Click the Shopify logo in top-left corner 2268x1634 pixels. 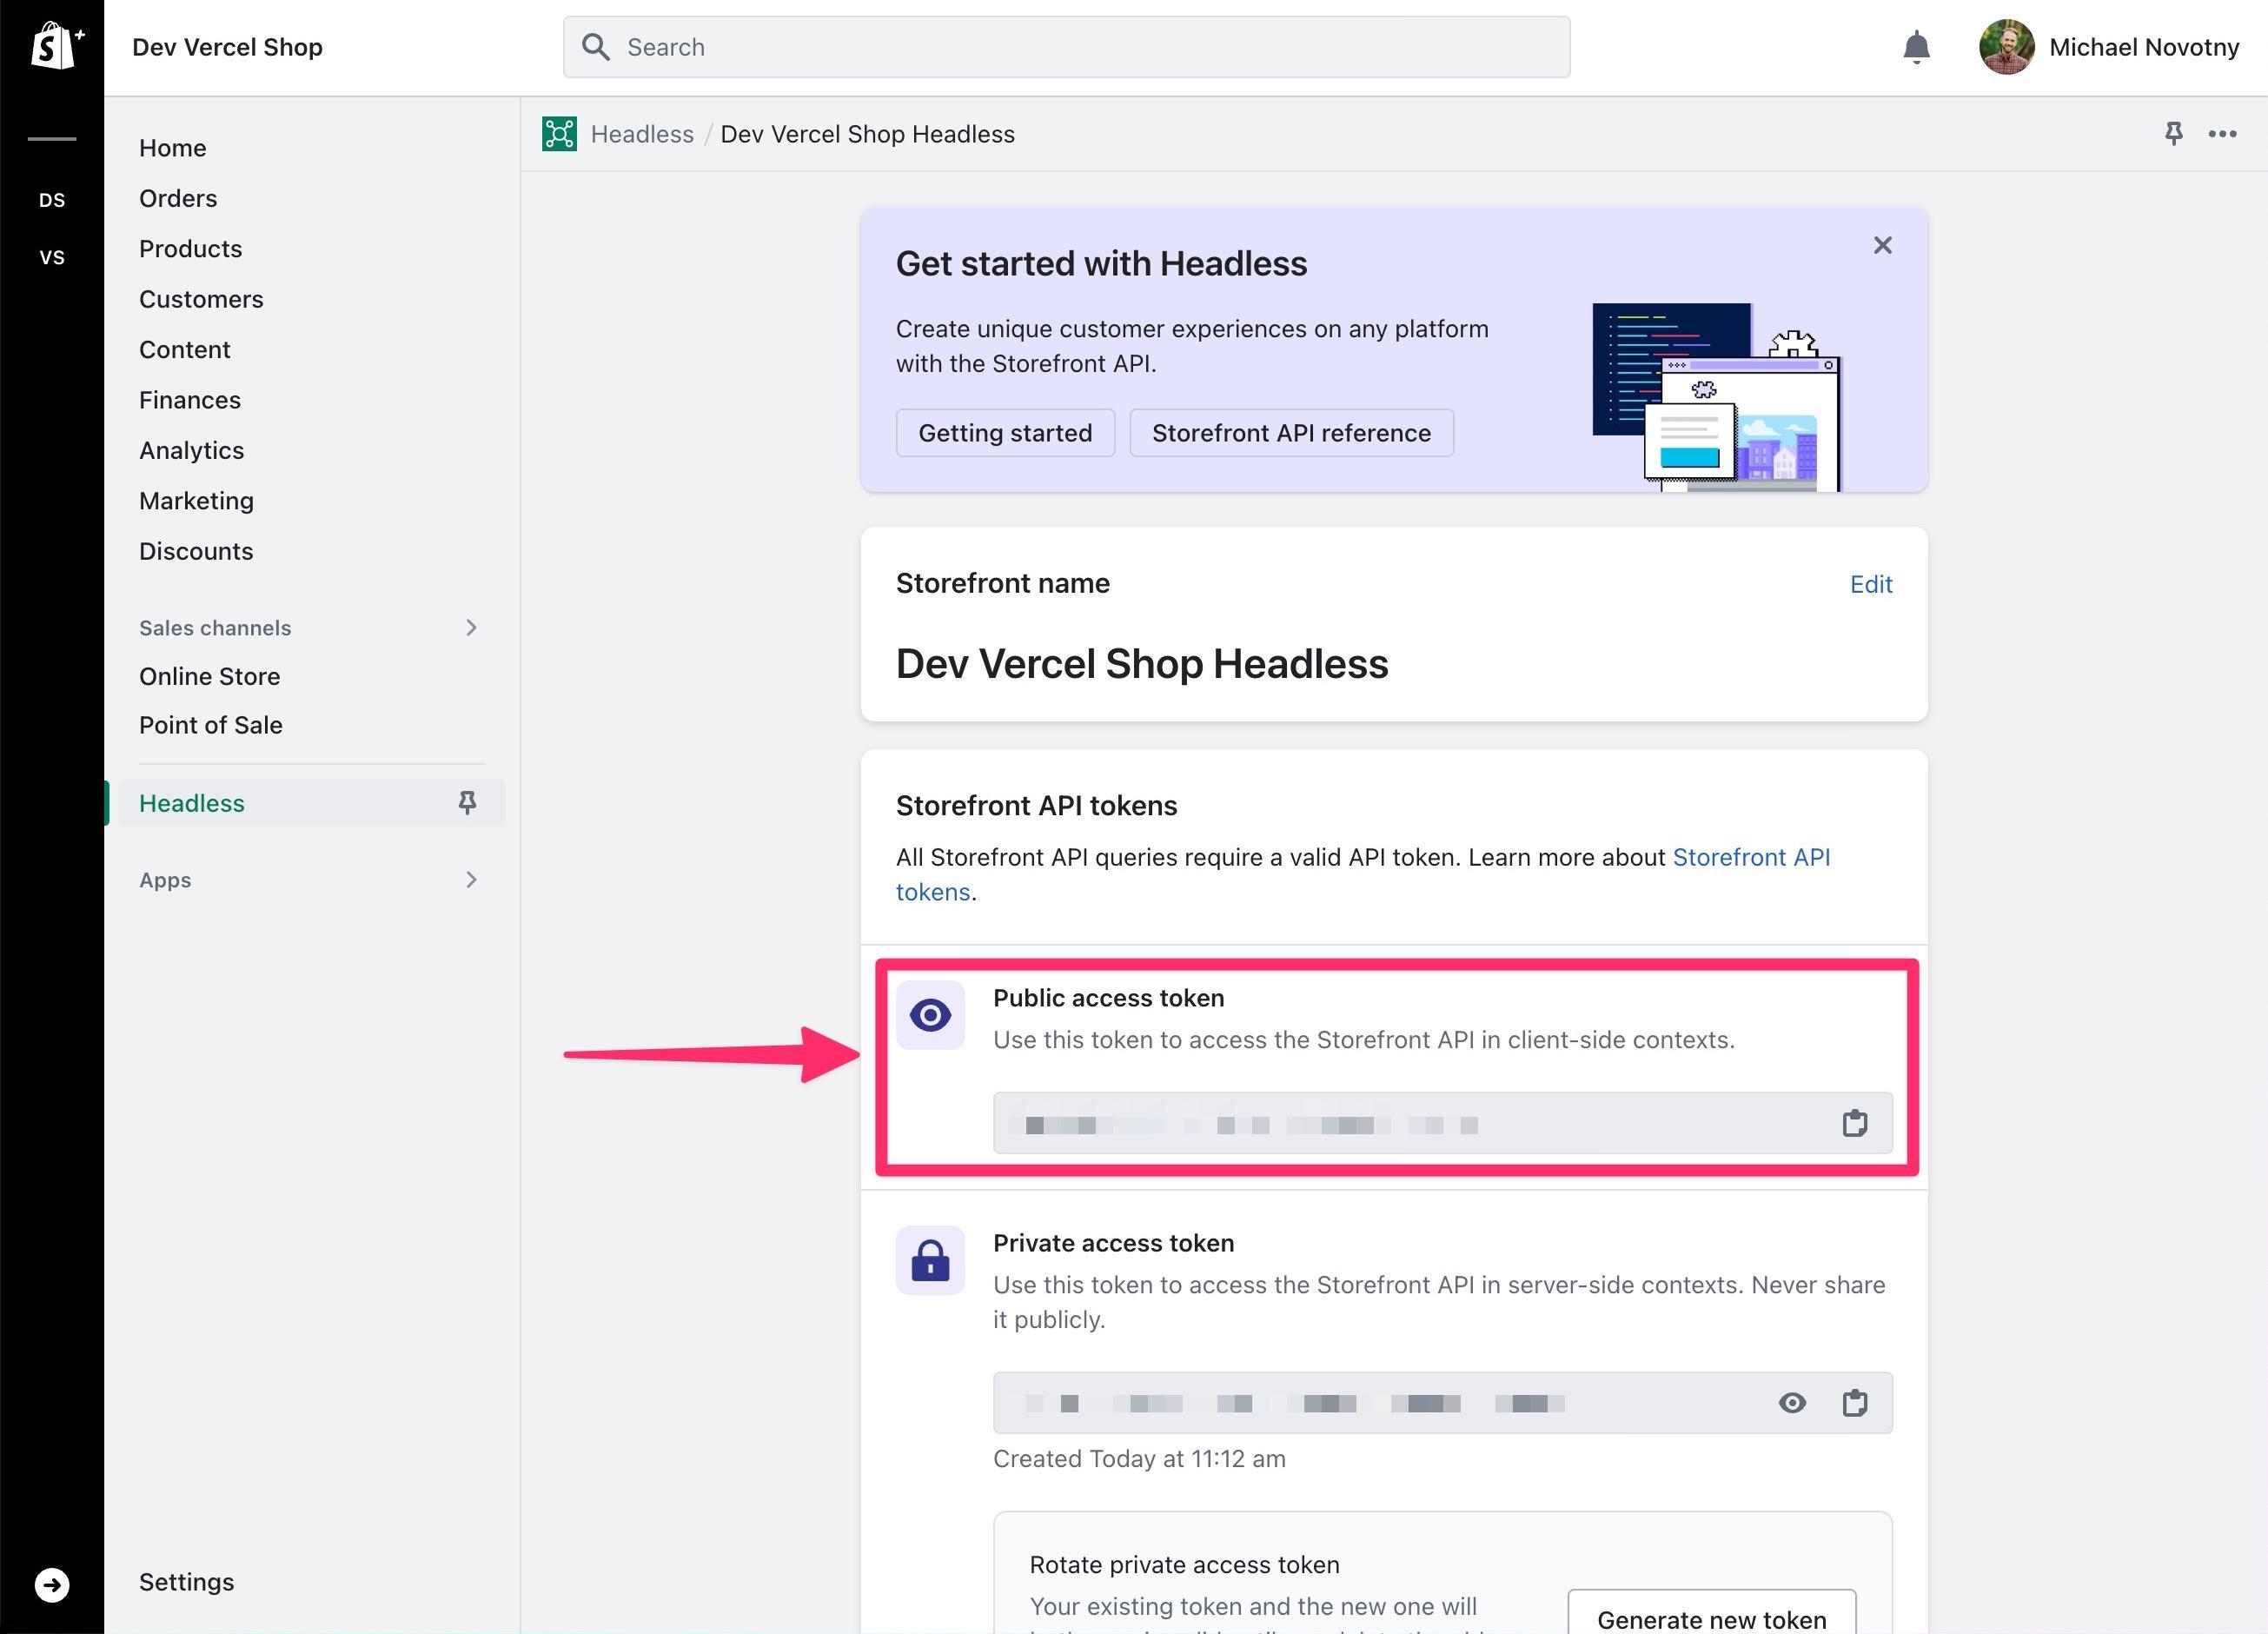[x=51, y=46]
